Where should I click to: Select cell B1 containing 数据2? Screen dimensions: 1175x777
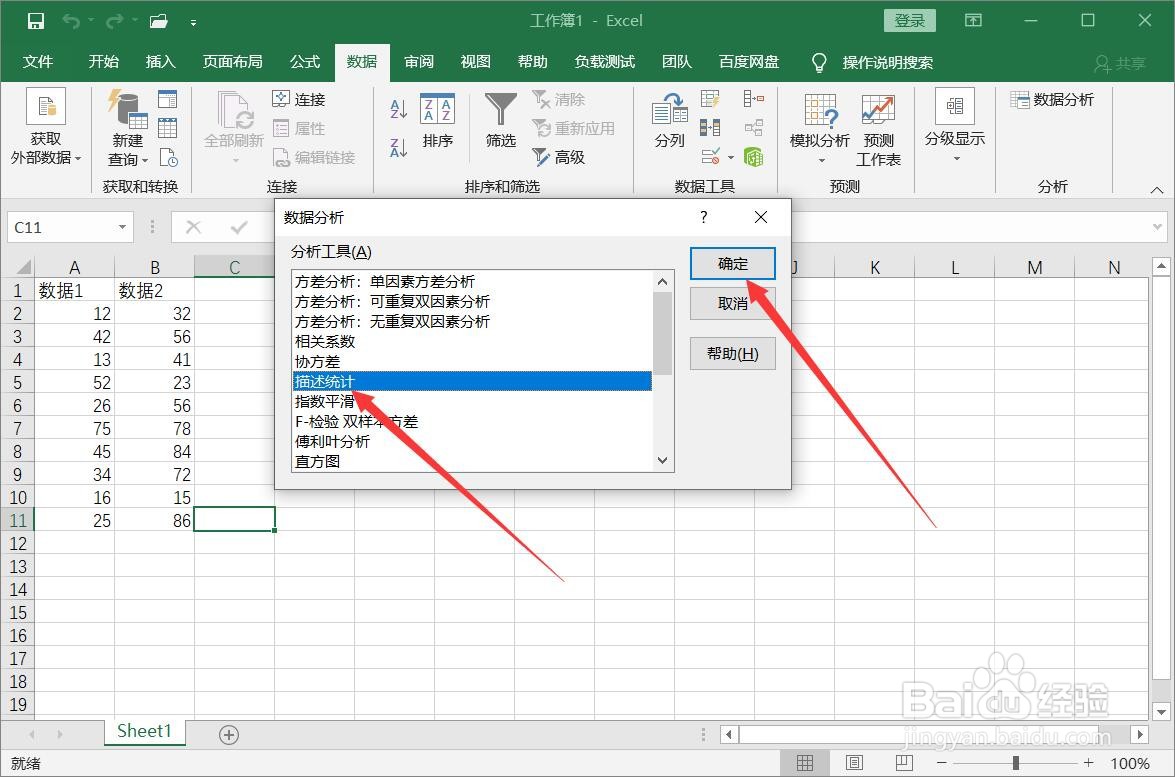pos(154,291)
